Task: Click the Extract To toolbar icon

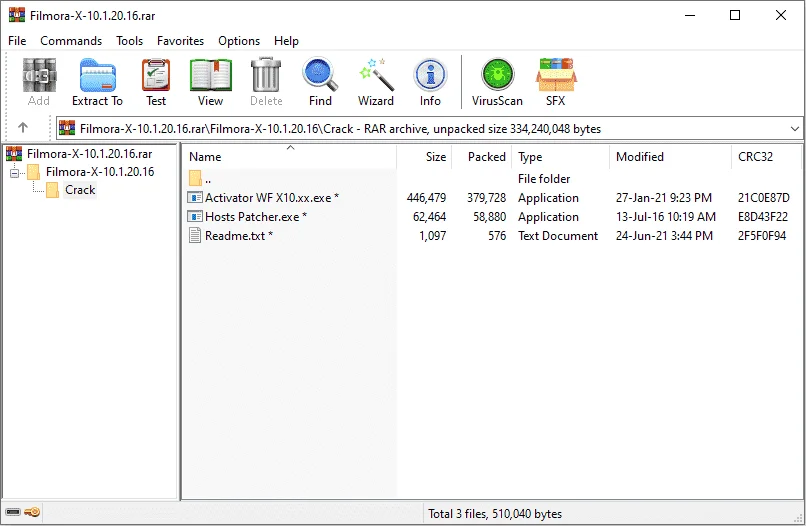Action: coord(98,76)
